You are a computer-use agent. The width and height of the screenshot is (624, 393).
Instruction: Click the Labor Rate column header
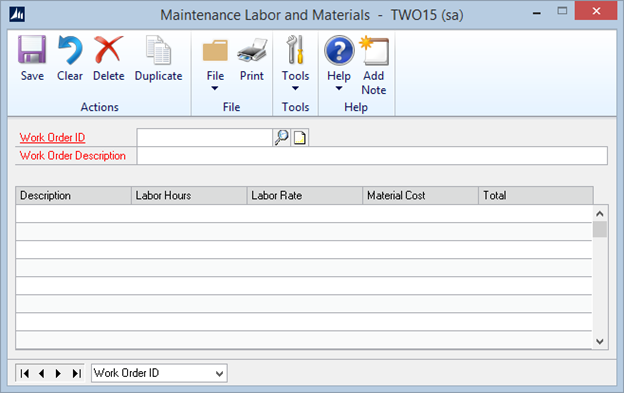click(305, 196)
